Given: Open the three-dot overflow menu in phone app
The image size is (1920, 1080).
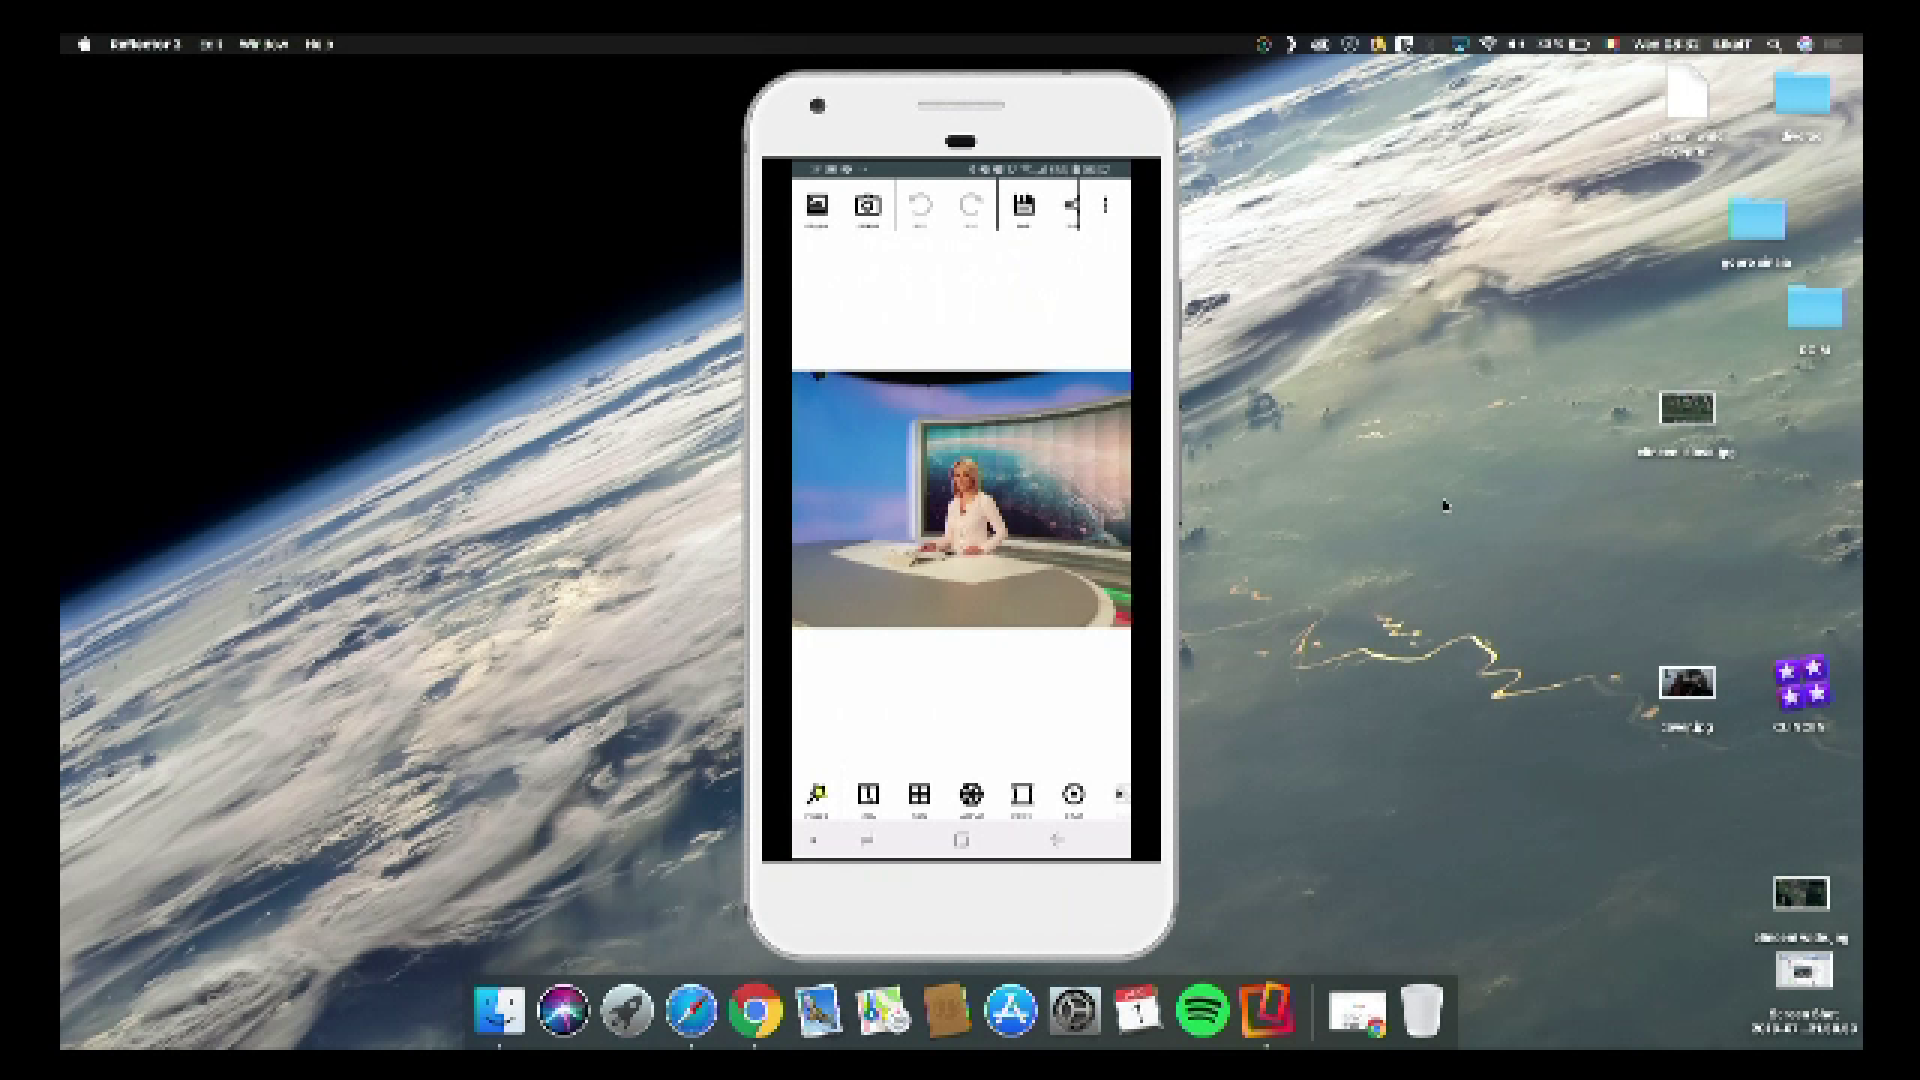Looking at the screenshot, I should click(1105, 206).
